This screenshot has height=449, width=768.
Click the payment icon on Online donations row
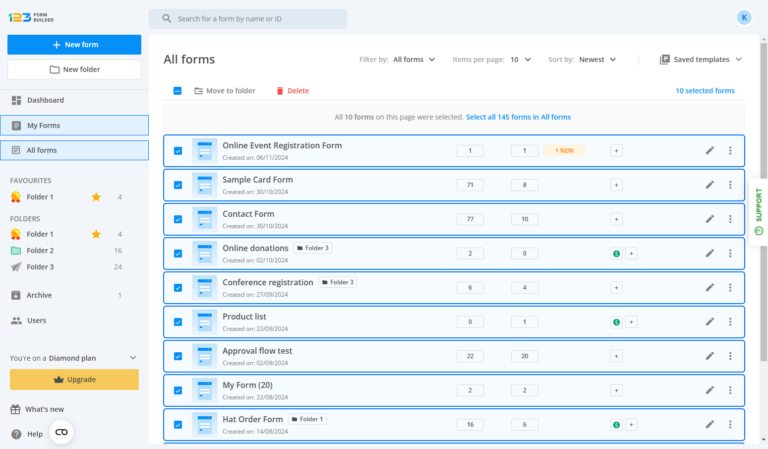[616, 254]
